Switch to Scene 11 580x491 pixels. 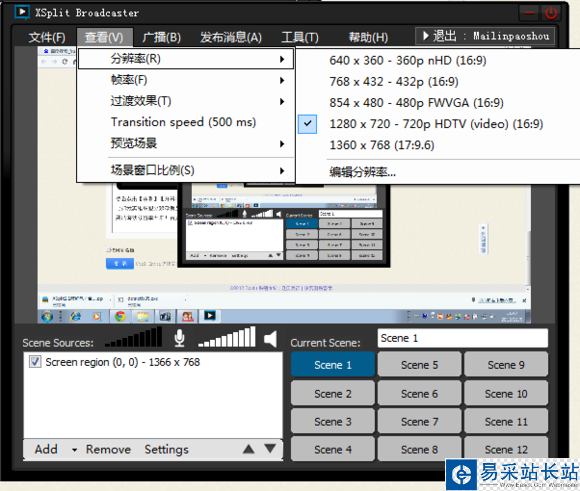(506, 421)
